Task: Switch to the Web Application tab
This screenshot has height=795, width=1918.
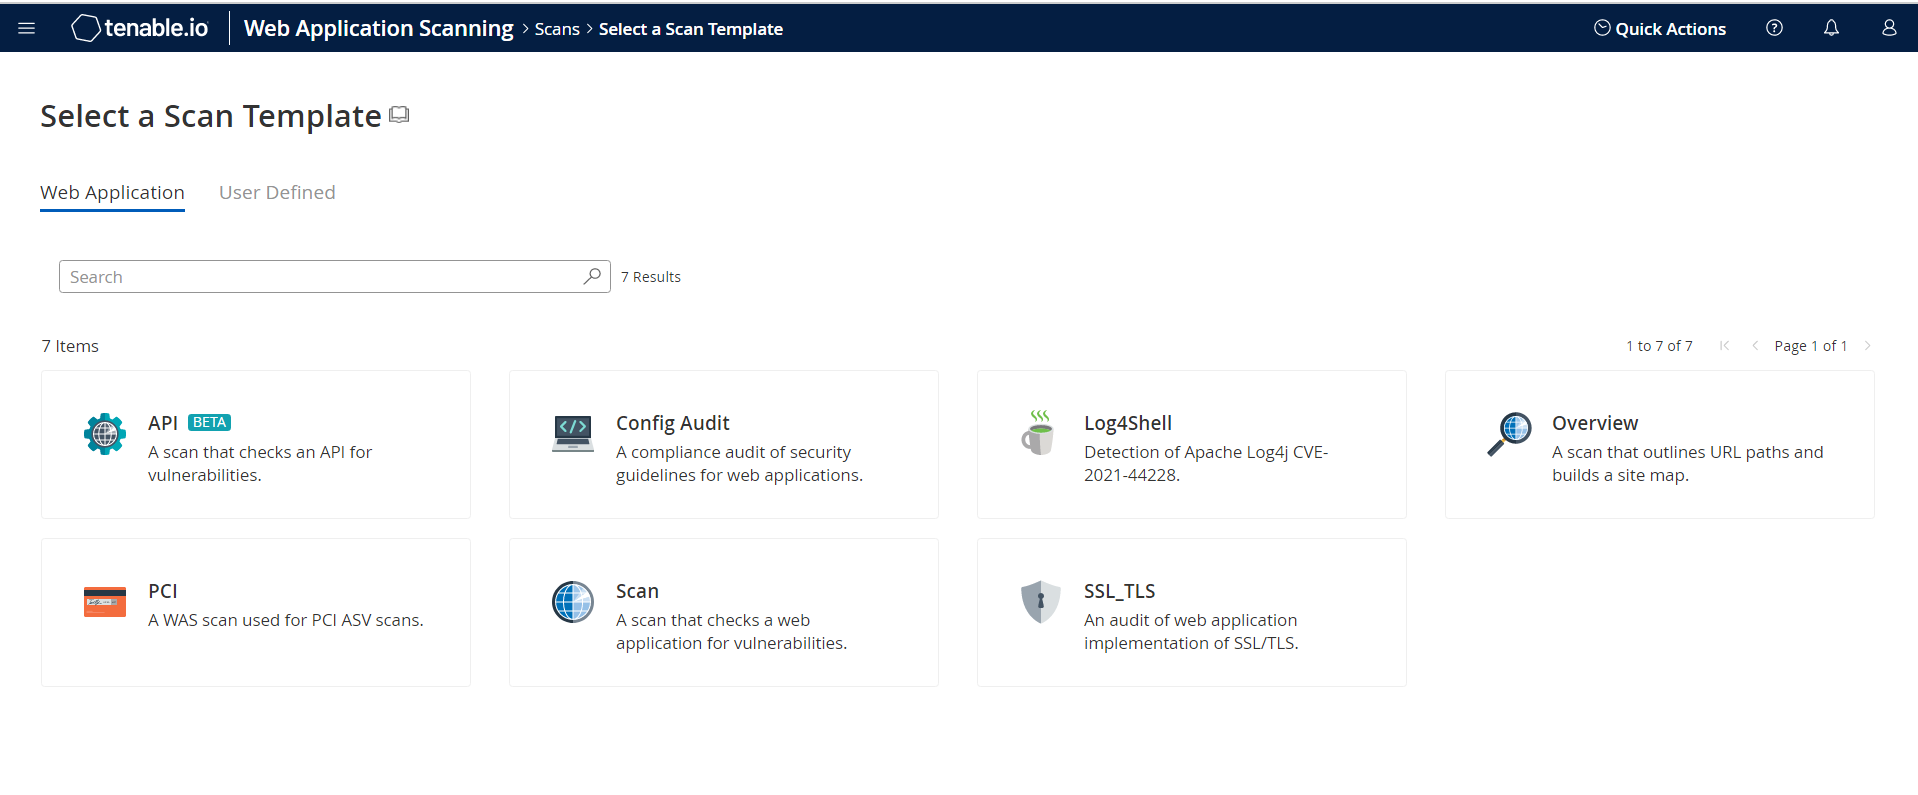Action: 112,192
